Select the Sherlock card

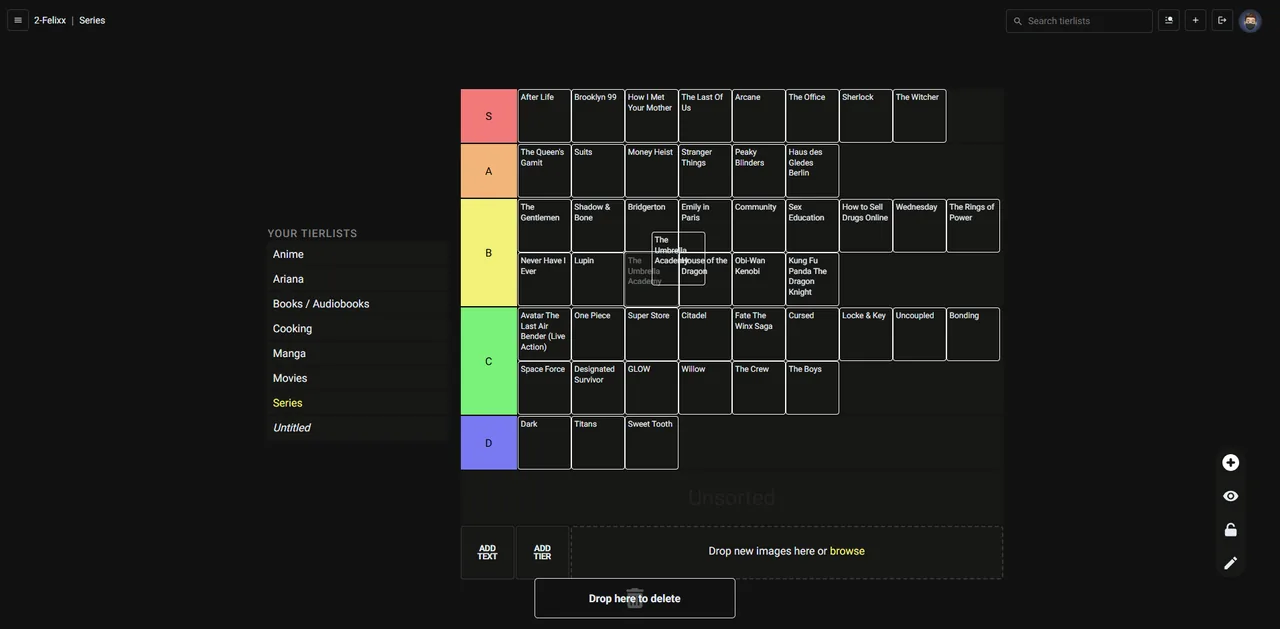[866, 116]
